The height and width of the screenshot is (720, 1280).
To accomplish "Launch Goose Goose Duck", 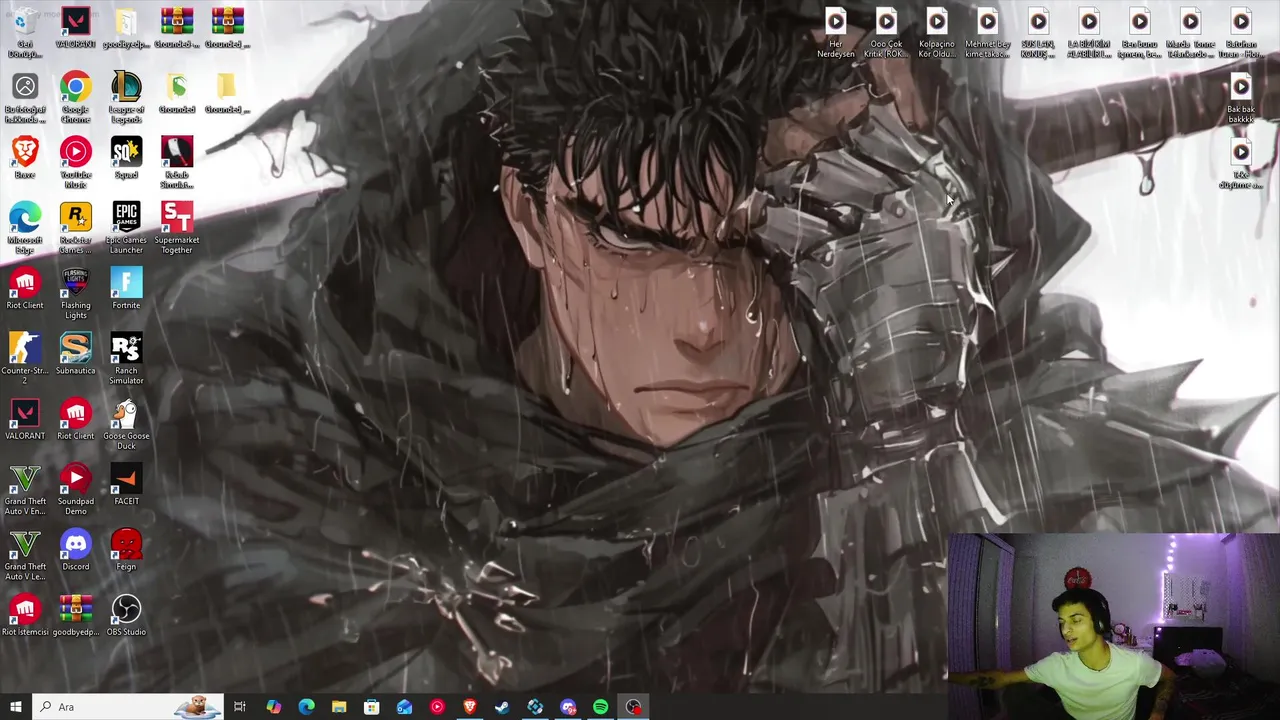I will (126, 424).
